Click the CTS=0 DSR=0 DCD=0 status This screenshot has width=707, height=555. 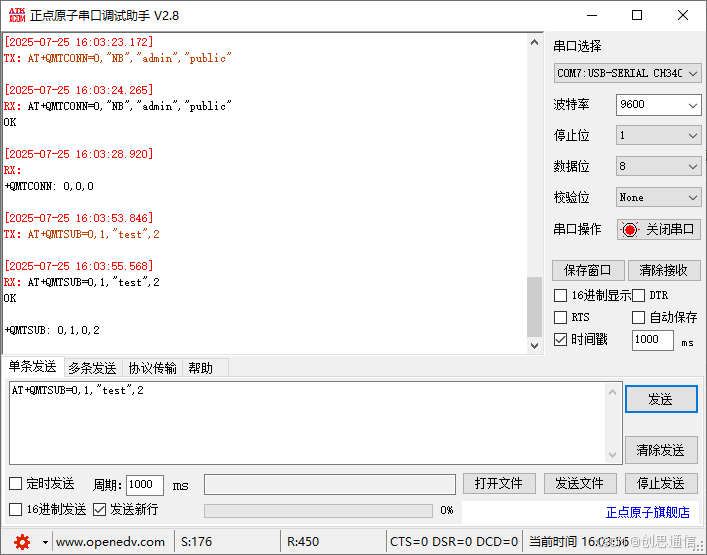click(454, 542)
